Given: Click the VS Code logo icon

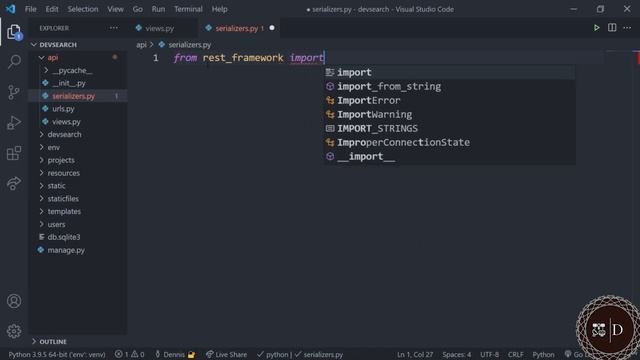Looking at the screenshot, I should 11,9.
